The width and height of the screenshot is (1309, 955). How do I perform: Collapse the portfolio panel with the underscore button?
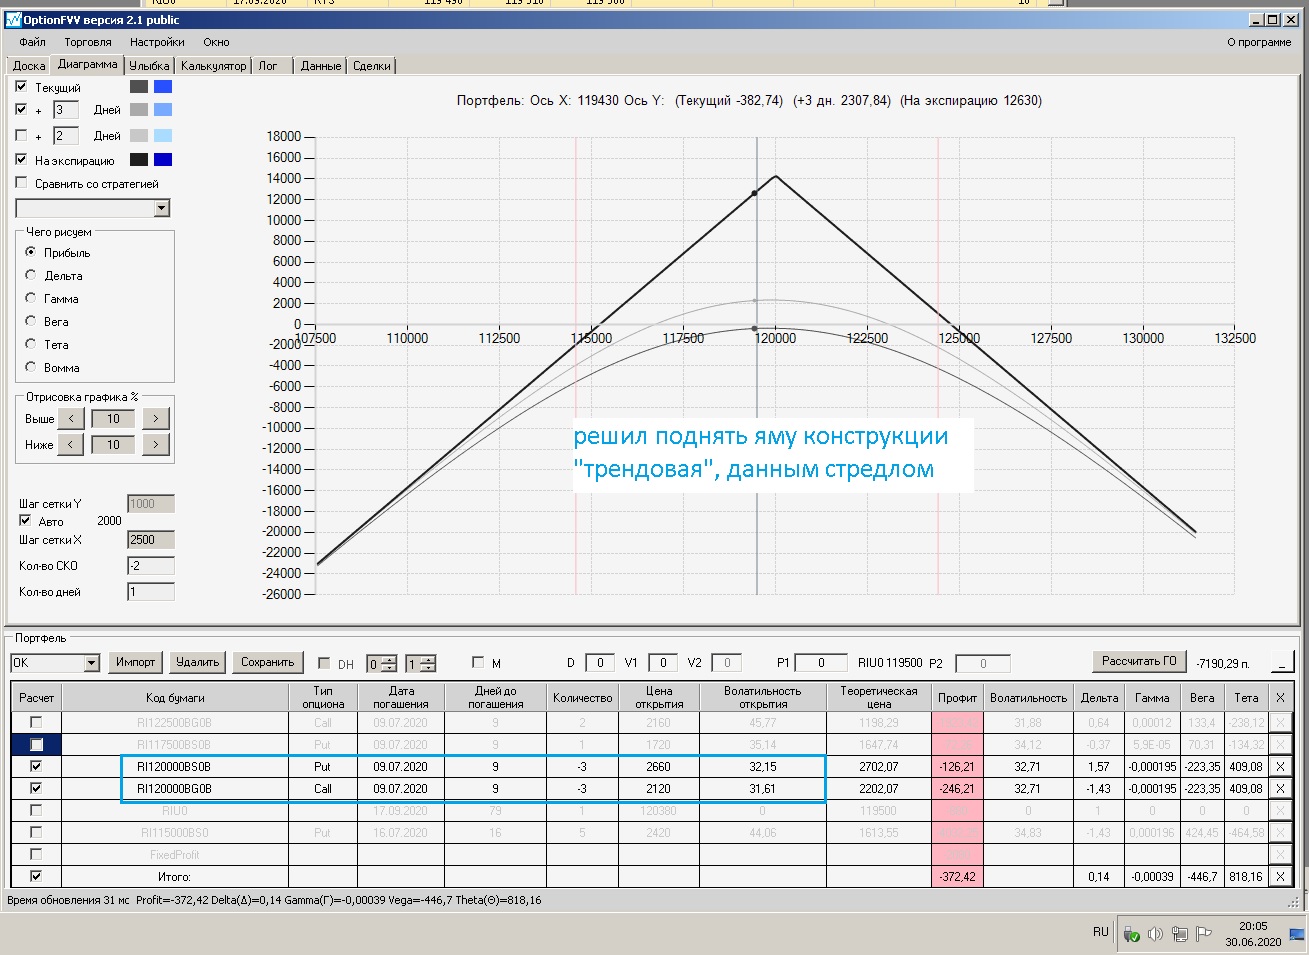1283,662
